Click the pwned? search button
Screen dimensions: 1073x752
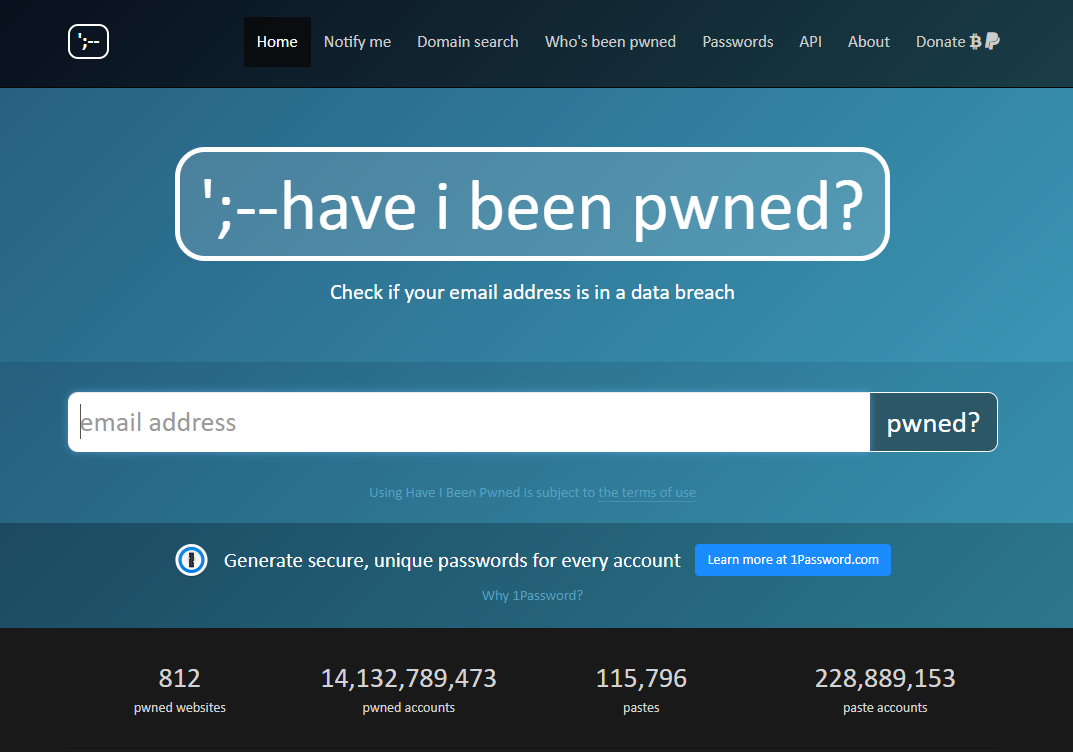pos(933,422)
